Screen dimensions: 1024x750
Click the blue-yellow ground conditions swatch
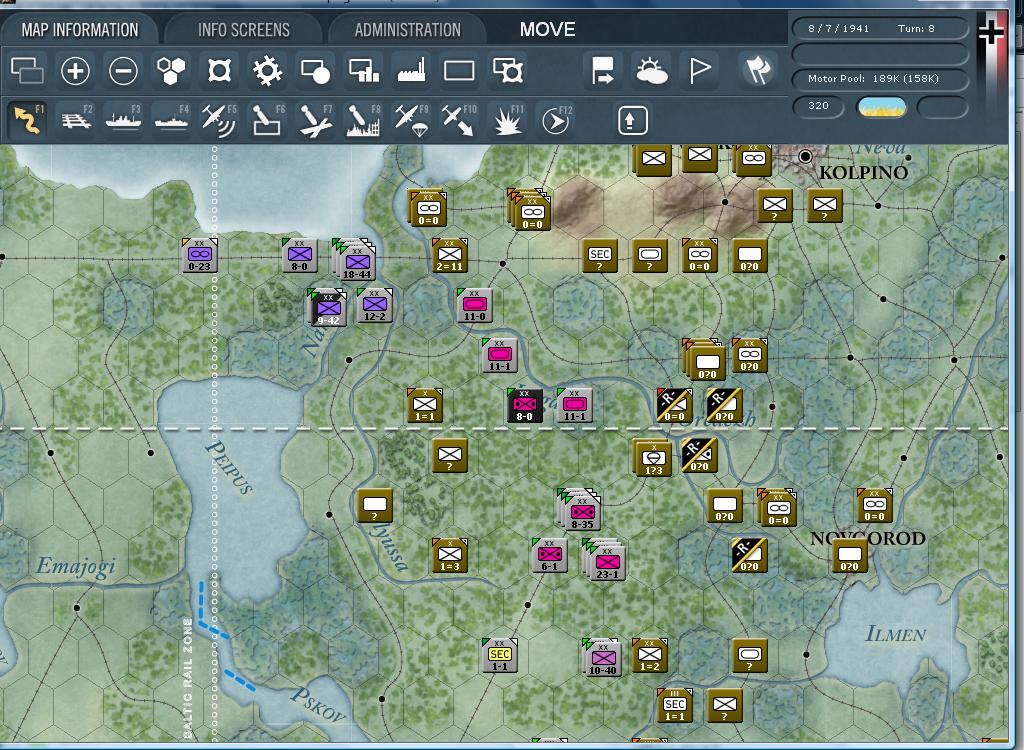(881, 107)
